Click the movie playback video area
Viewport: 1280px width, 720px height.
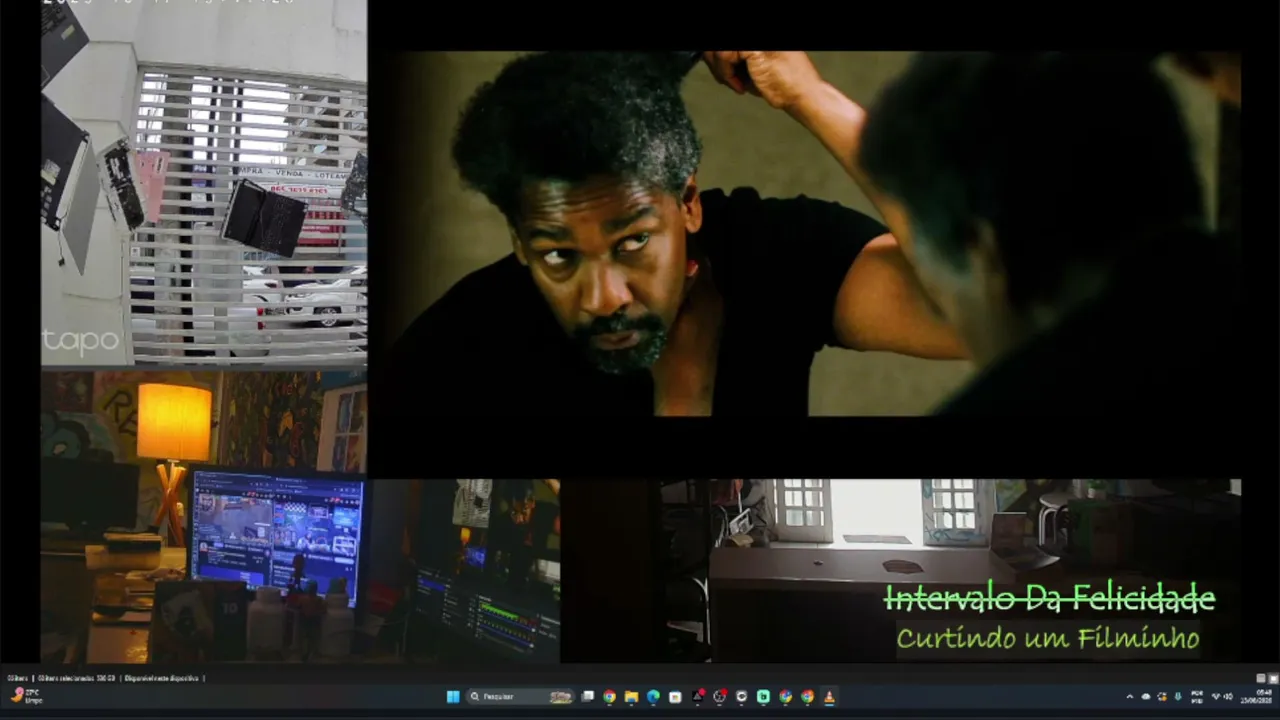[x=808, y=233]
